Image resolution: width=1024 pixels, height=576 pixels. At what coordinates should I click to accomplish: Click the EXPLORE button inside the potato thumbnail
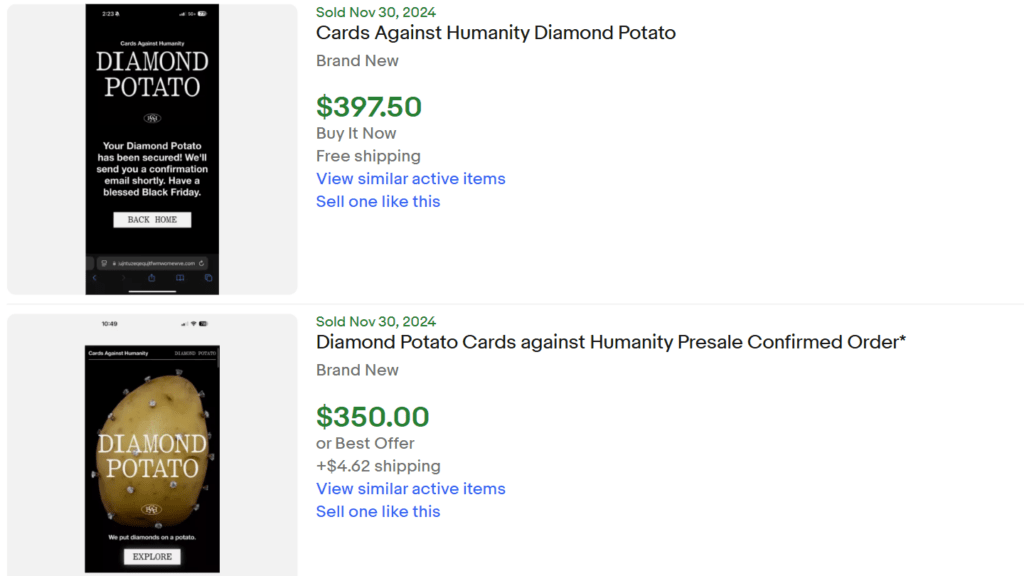pos(151,557)
